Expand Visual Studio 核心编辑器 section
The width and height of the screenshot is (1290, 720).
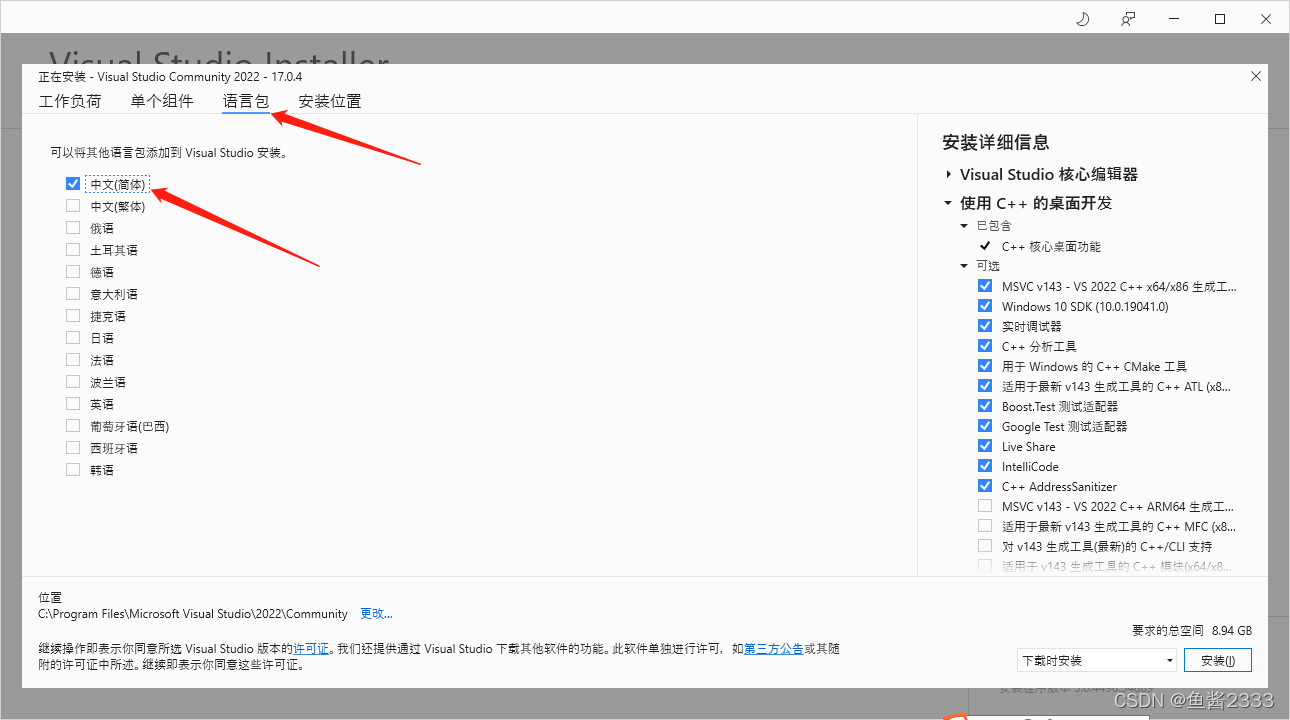pyautogui.click(x=948, y=175)
